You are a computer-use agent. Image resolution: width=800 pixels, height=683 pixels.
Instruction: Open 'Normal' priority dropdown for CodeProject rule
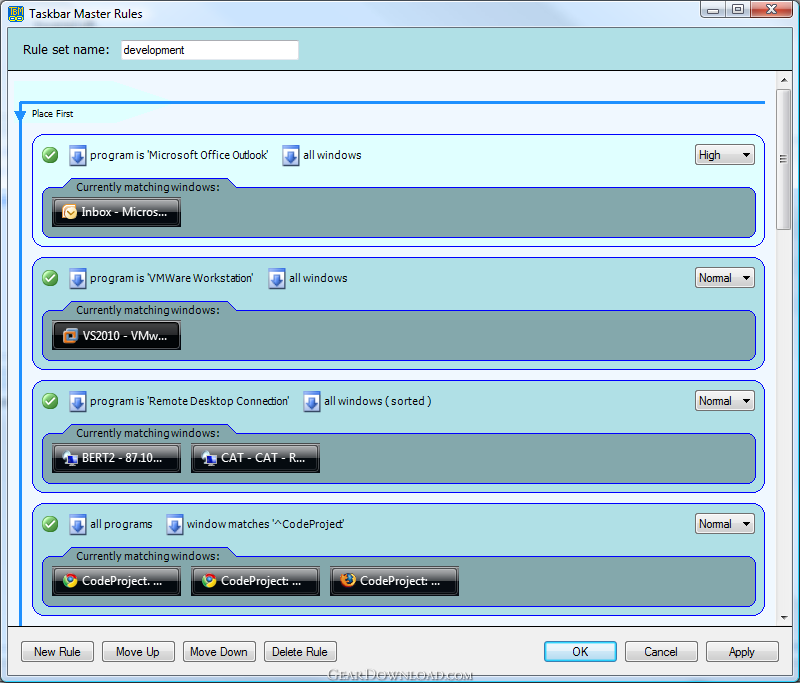tap(724, 524)
